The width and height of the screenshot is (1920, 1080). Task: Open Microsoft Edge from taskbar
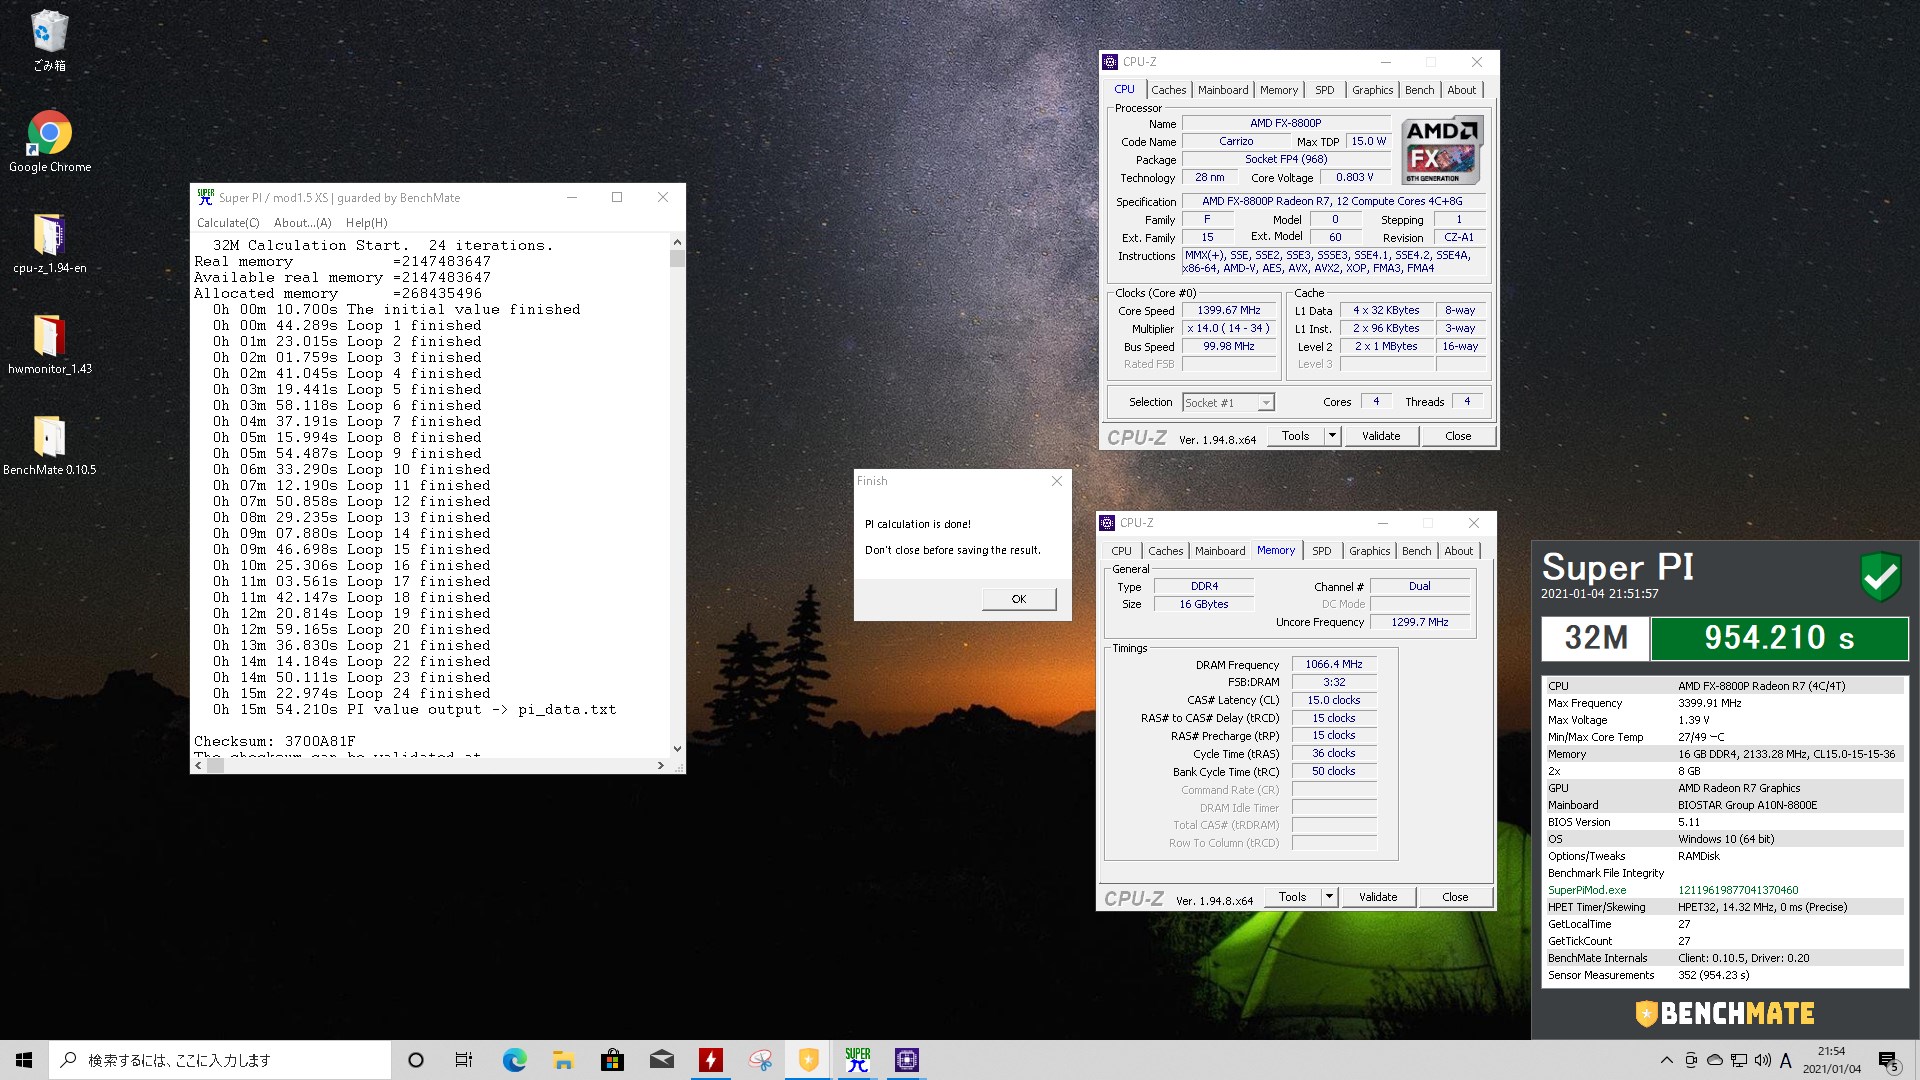pos(514,1060)
